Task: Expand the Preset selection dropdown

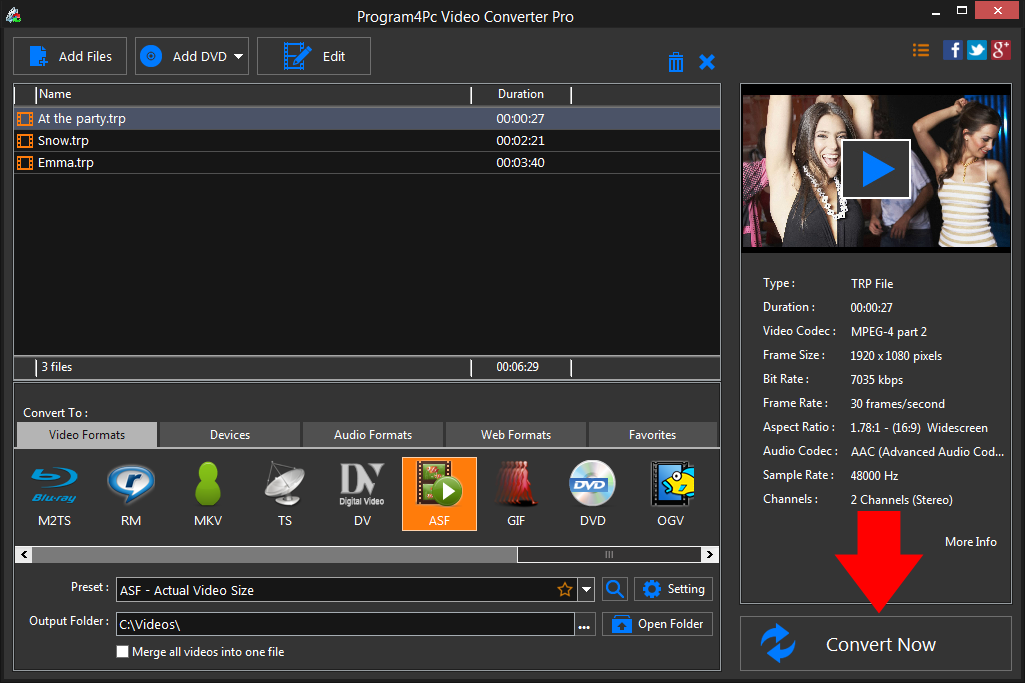Action: coord(586,589)
